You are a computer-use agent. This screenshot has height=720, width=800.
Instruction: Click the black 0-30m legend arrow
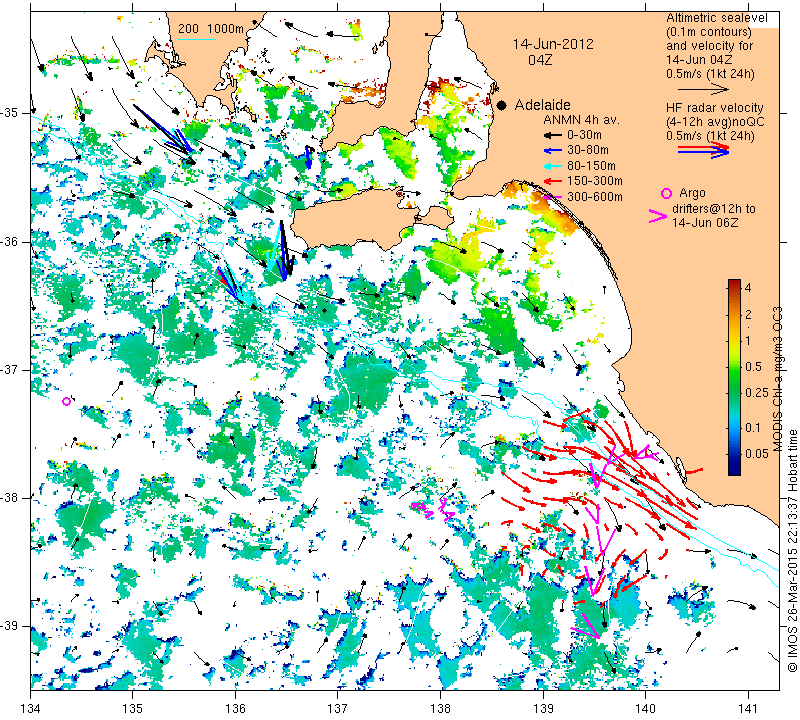[553, 135]
